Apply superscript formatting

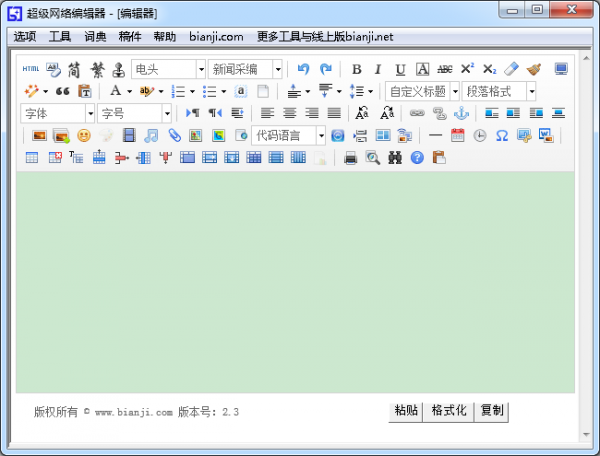coord(467,69)
